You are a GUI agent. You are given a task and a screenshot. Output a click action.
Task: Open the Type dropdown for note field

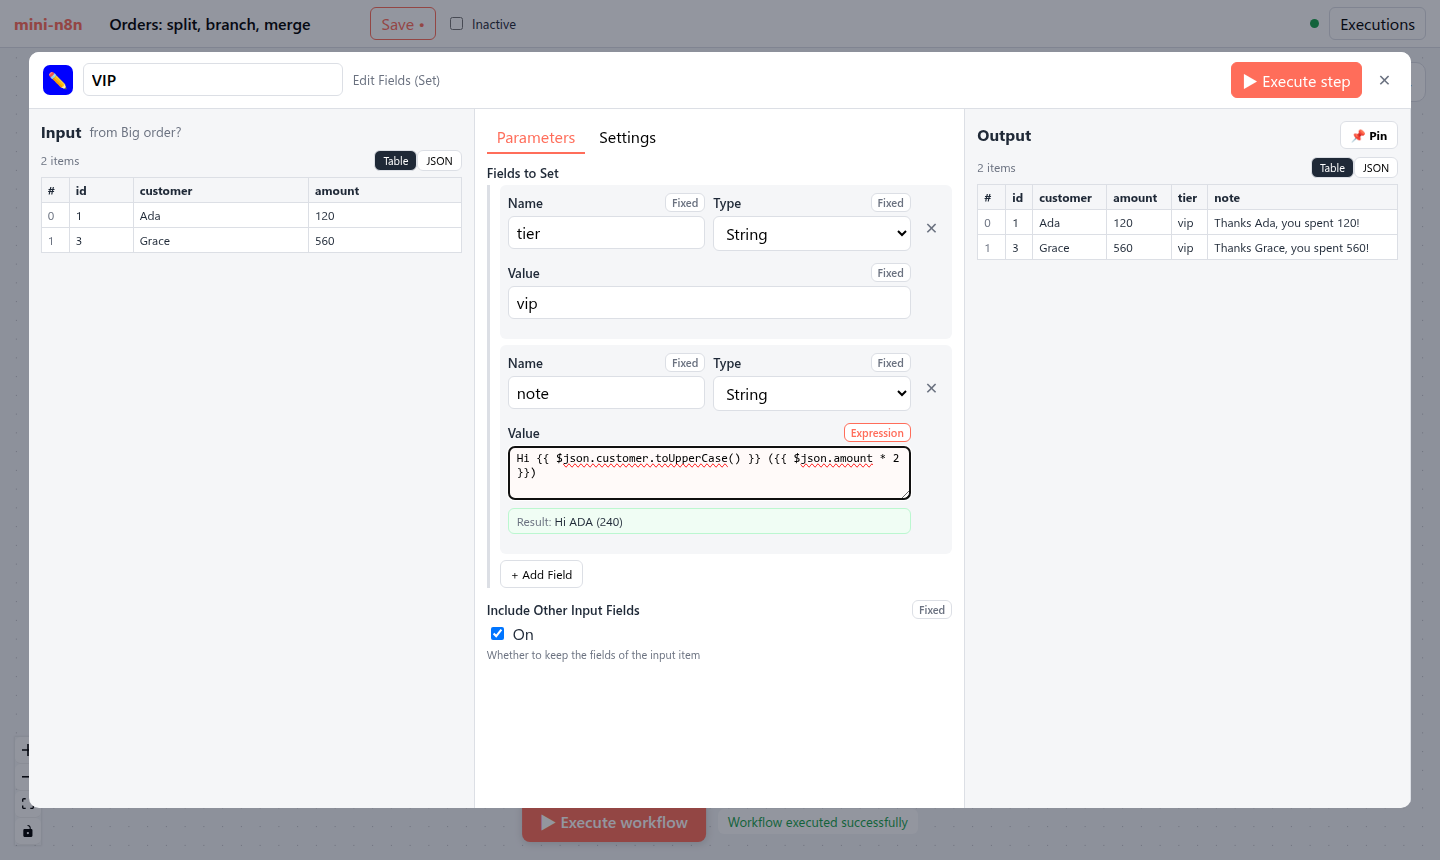point(812,394)
